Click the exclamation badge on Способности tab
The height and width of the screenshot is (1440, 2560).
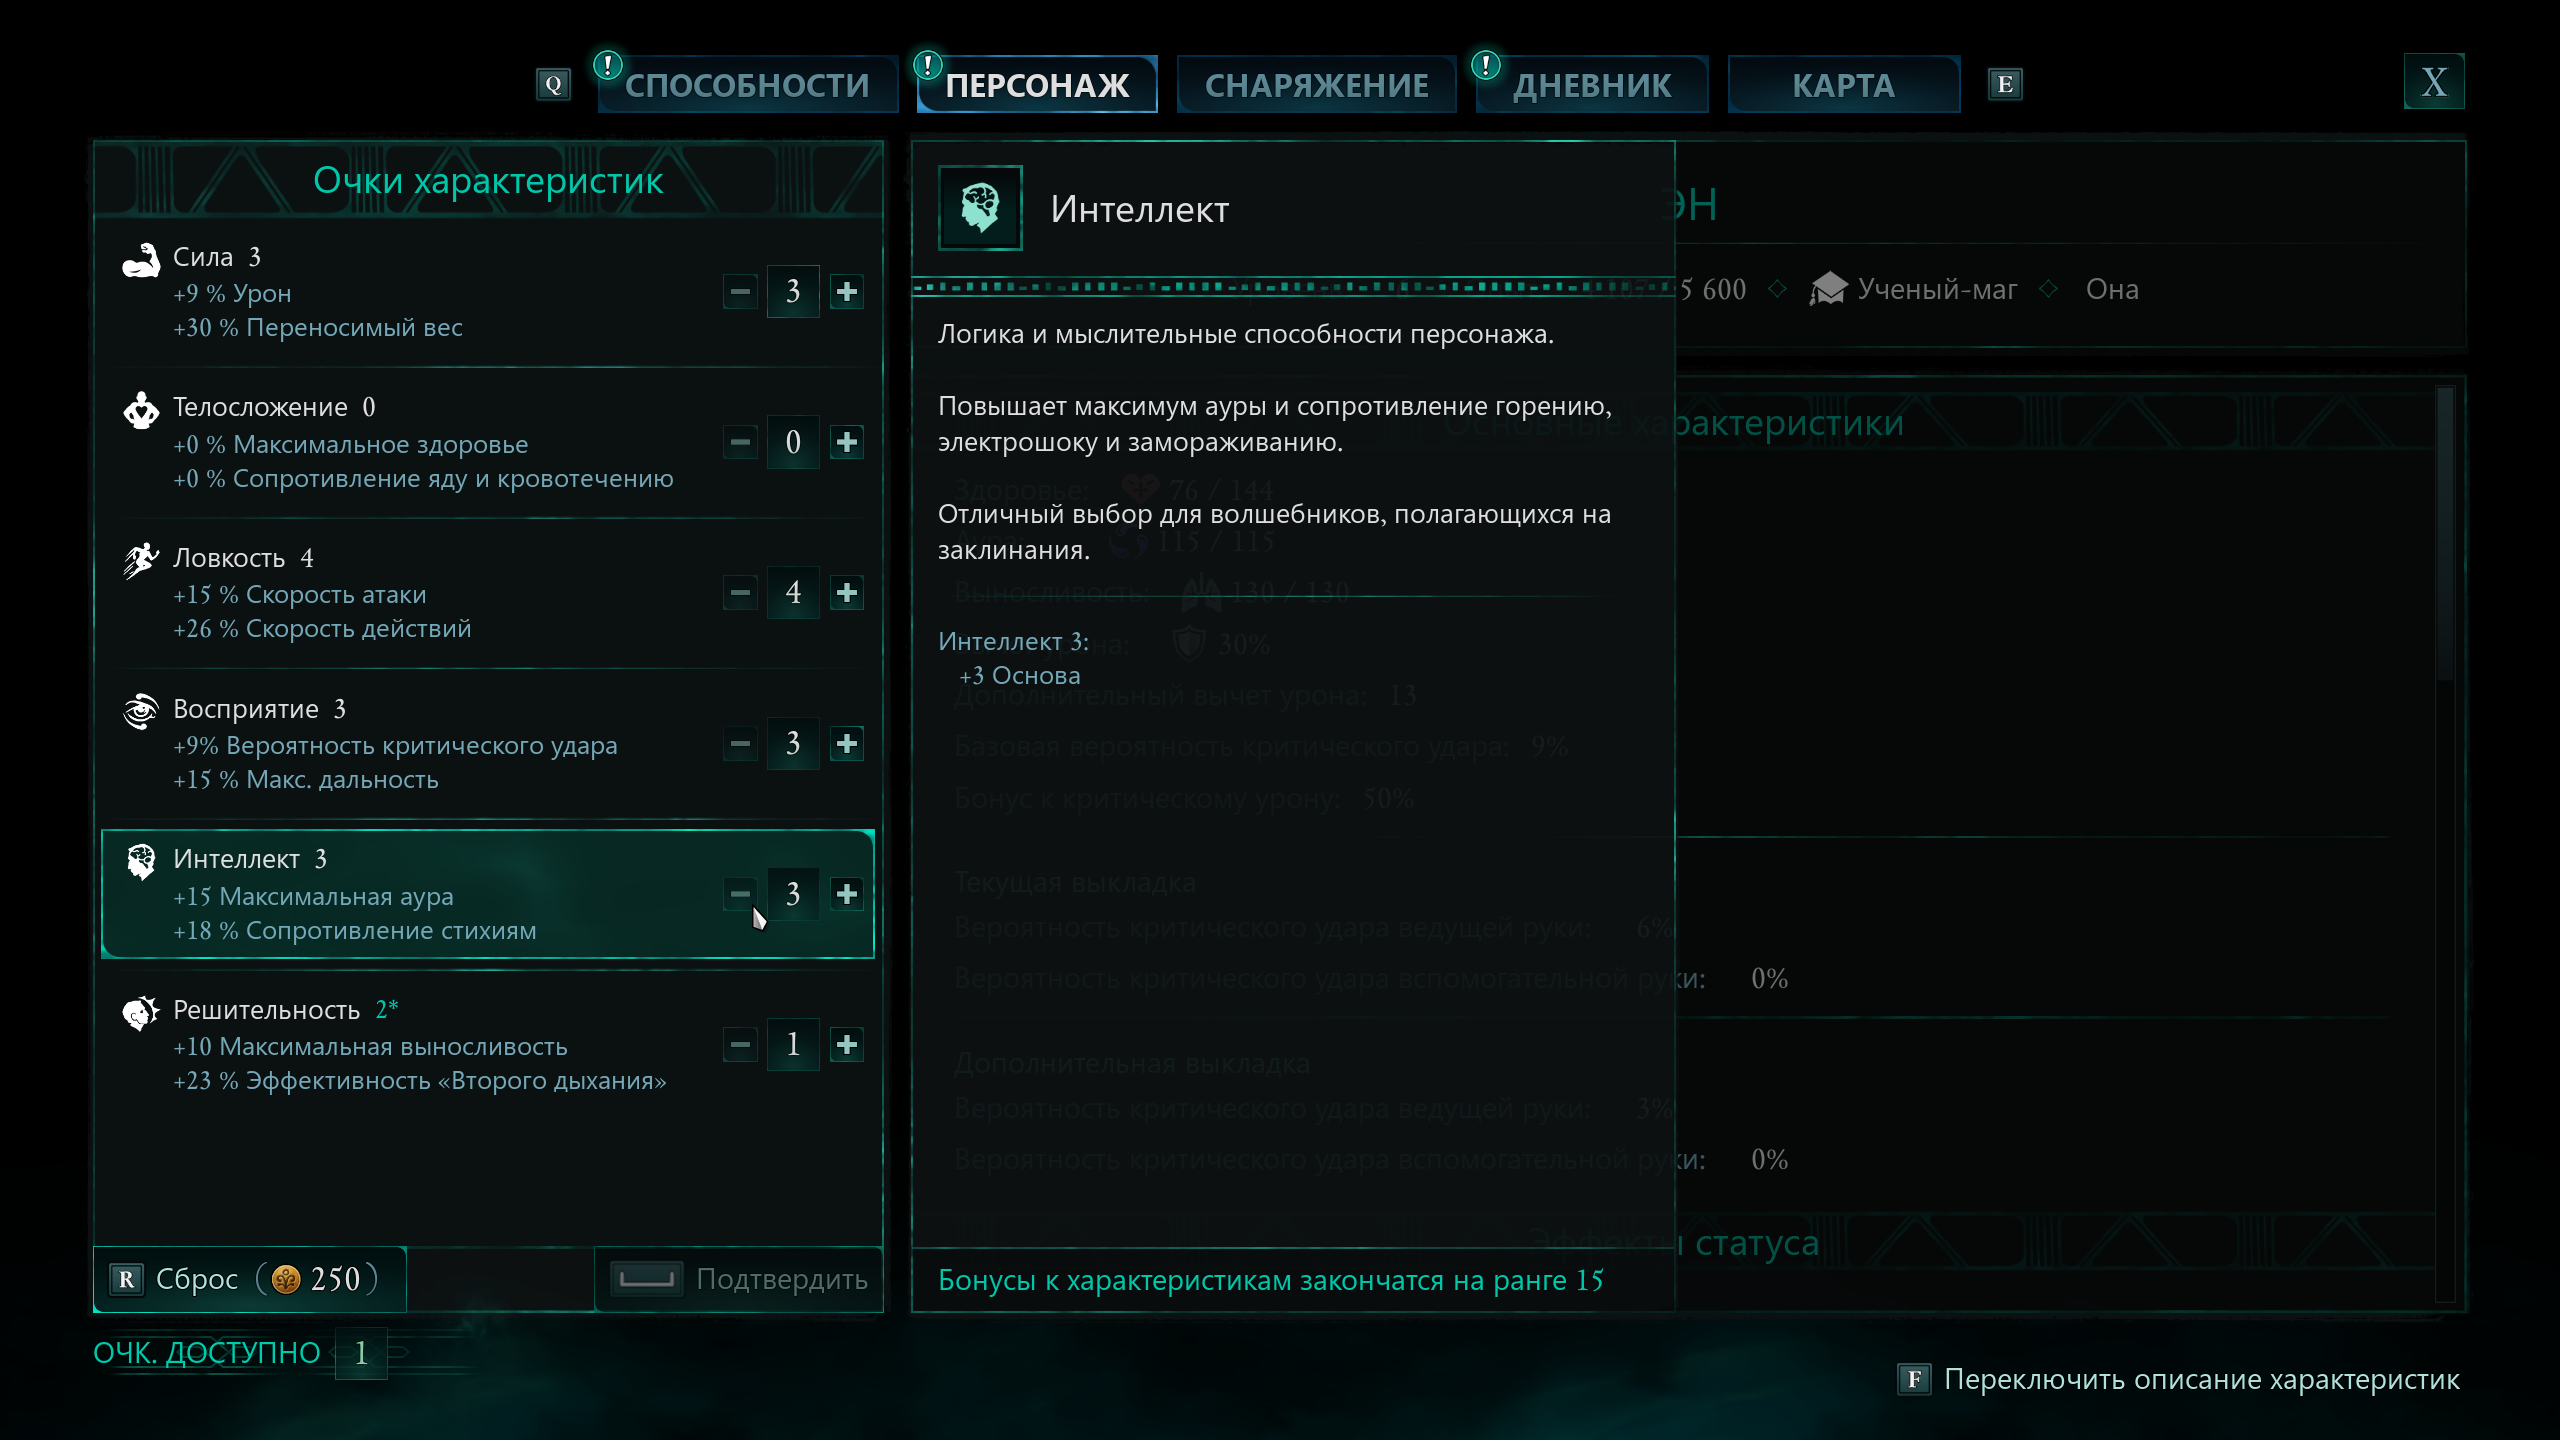tap(607, 65)
